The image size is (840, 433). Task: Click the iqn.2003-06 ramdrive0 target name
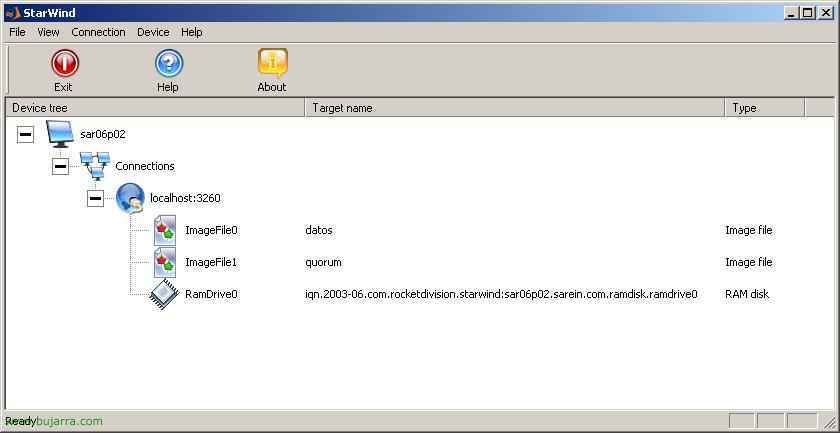coord(501,294)
